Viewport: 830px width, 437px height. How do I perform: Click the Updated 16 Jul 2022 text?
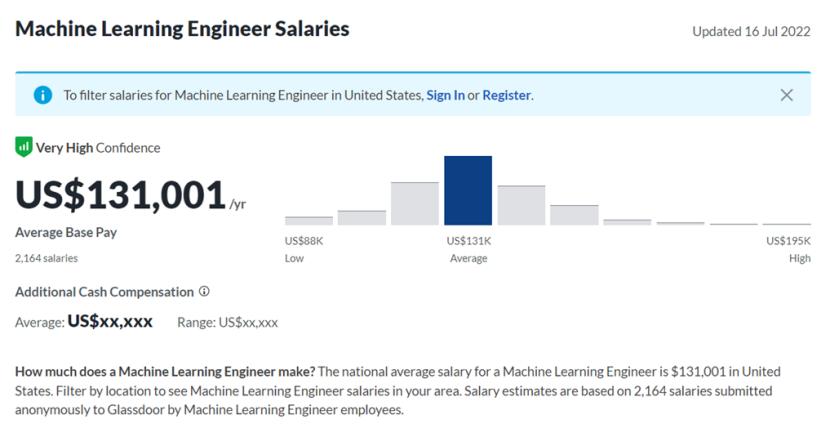(x=751, y=31)
